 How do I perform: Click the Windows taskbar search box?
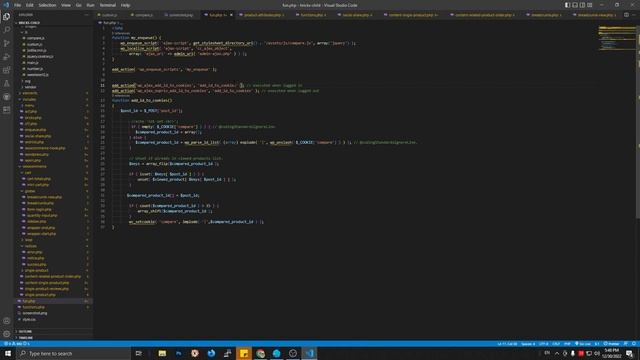coord(73,353)
